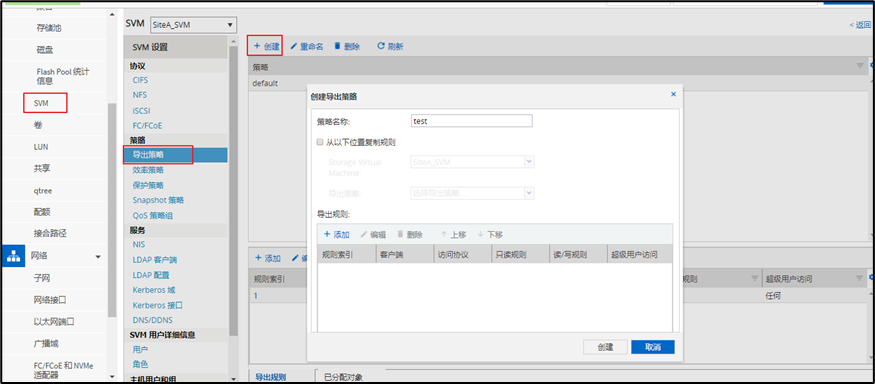
Task: Click the blue Network section icon
Action: [x=13, y=256]
